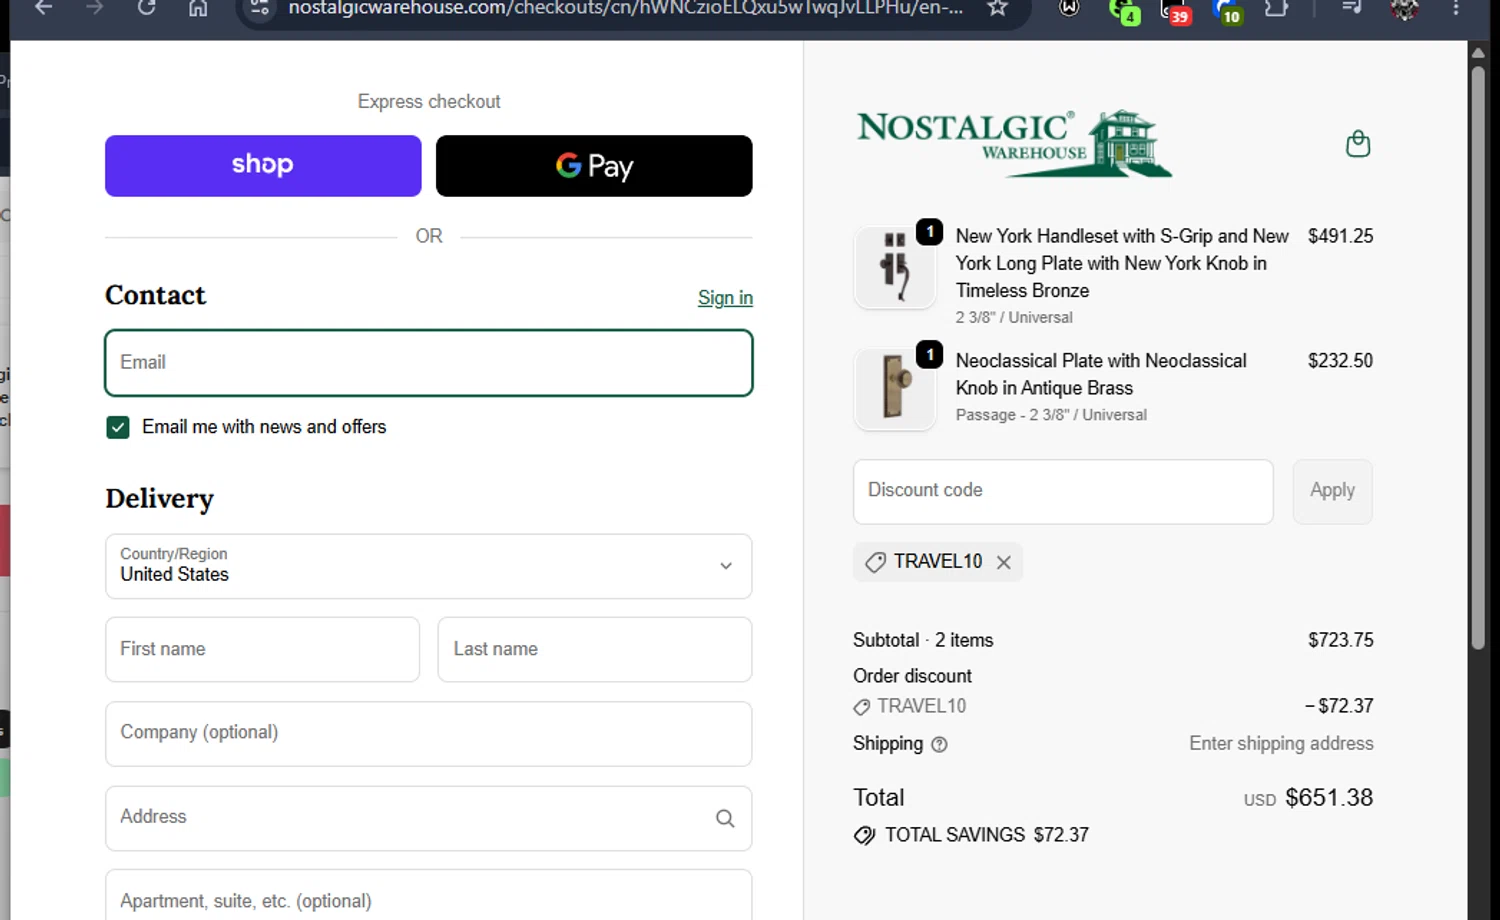
Task: Click the Passage - 2 3/8" / Universal variant text
Action: coord(1051,415)
